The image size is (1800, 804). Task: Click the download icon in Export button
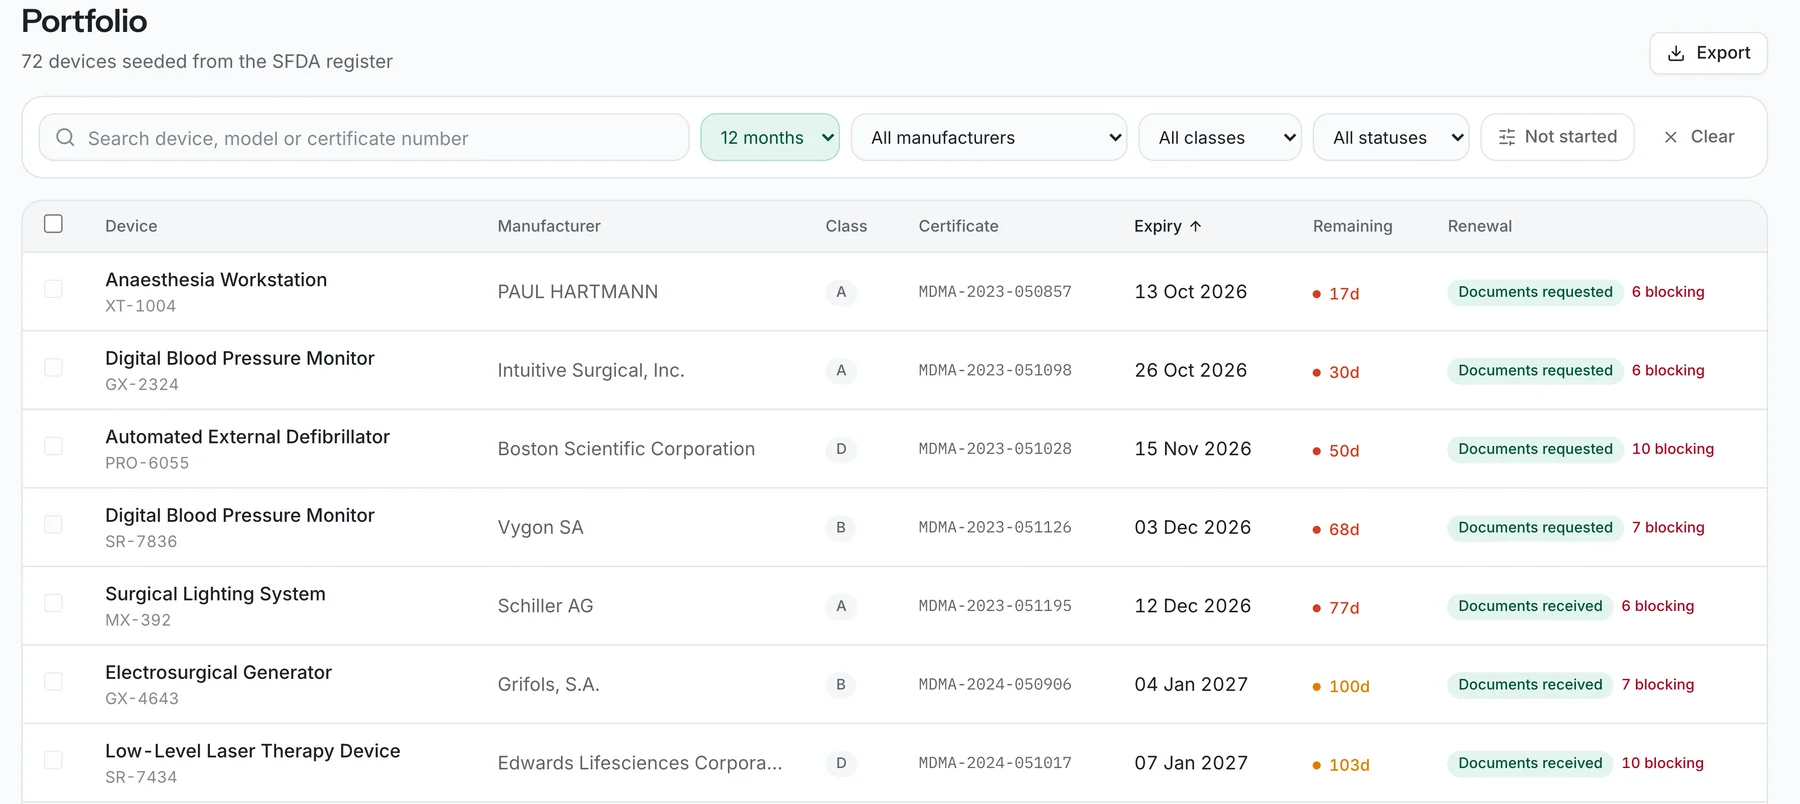(1676, 53)
